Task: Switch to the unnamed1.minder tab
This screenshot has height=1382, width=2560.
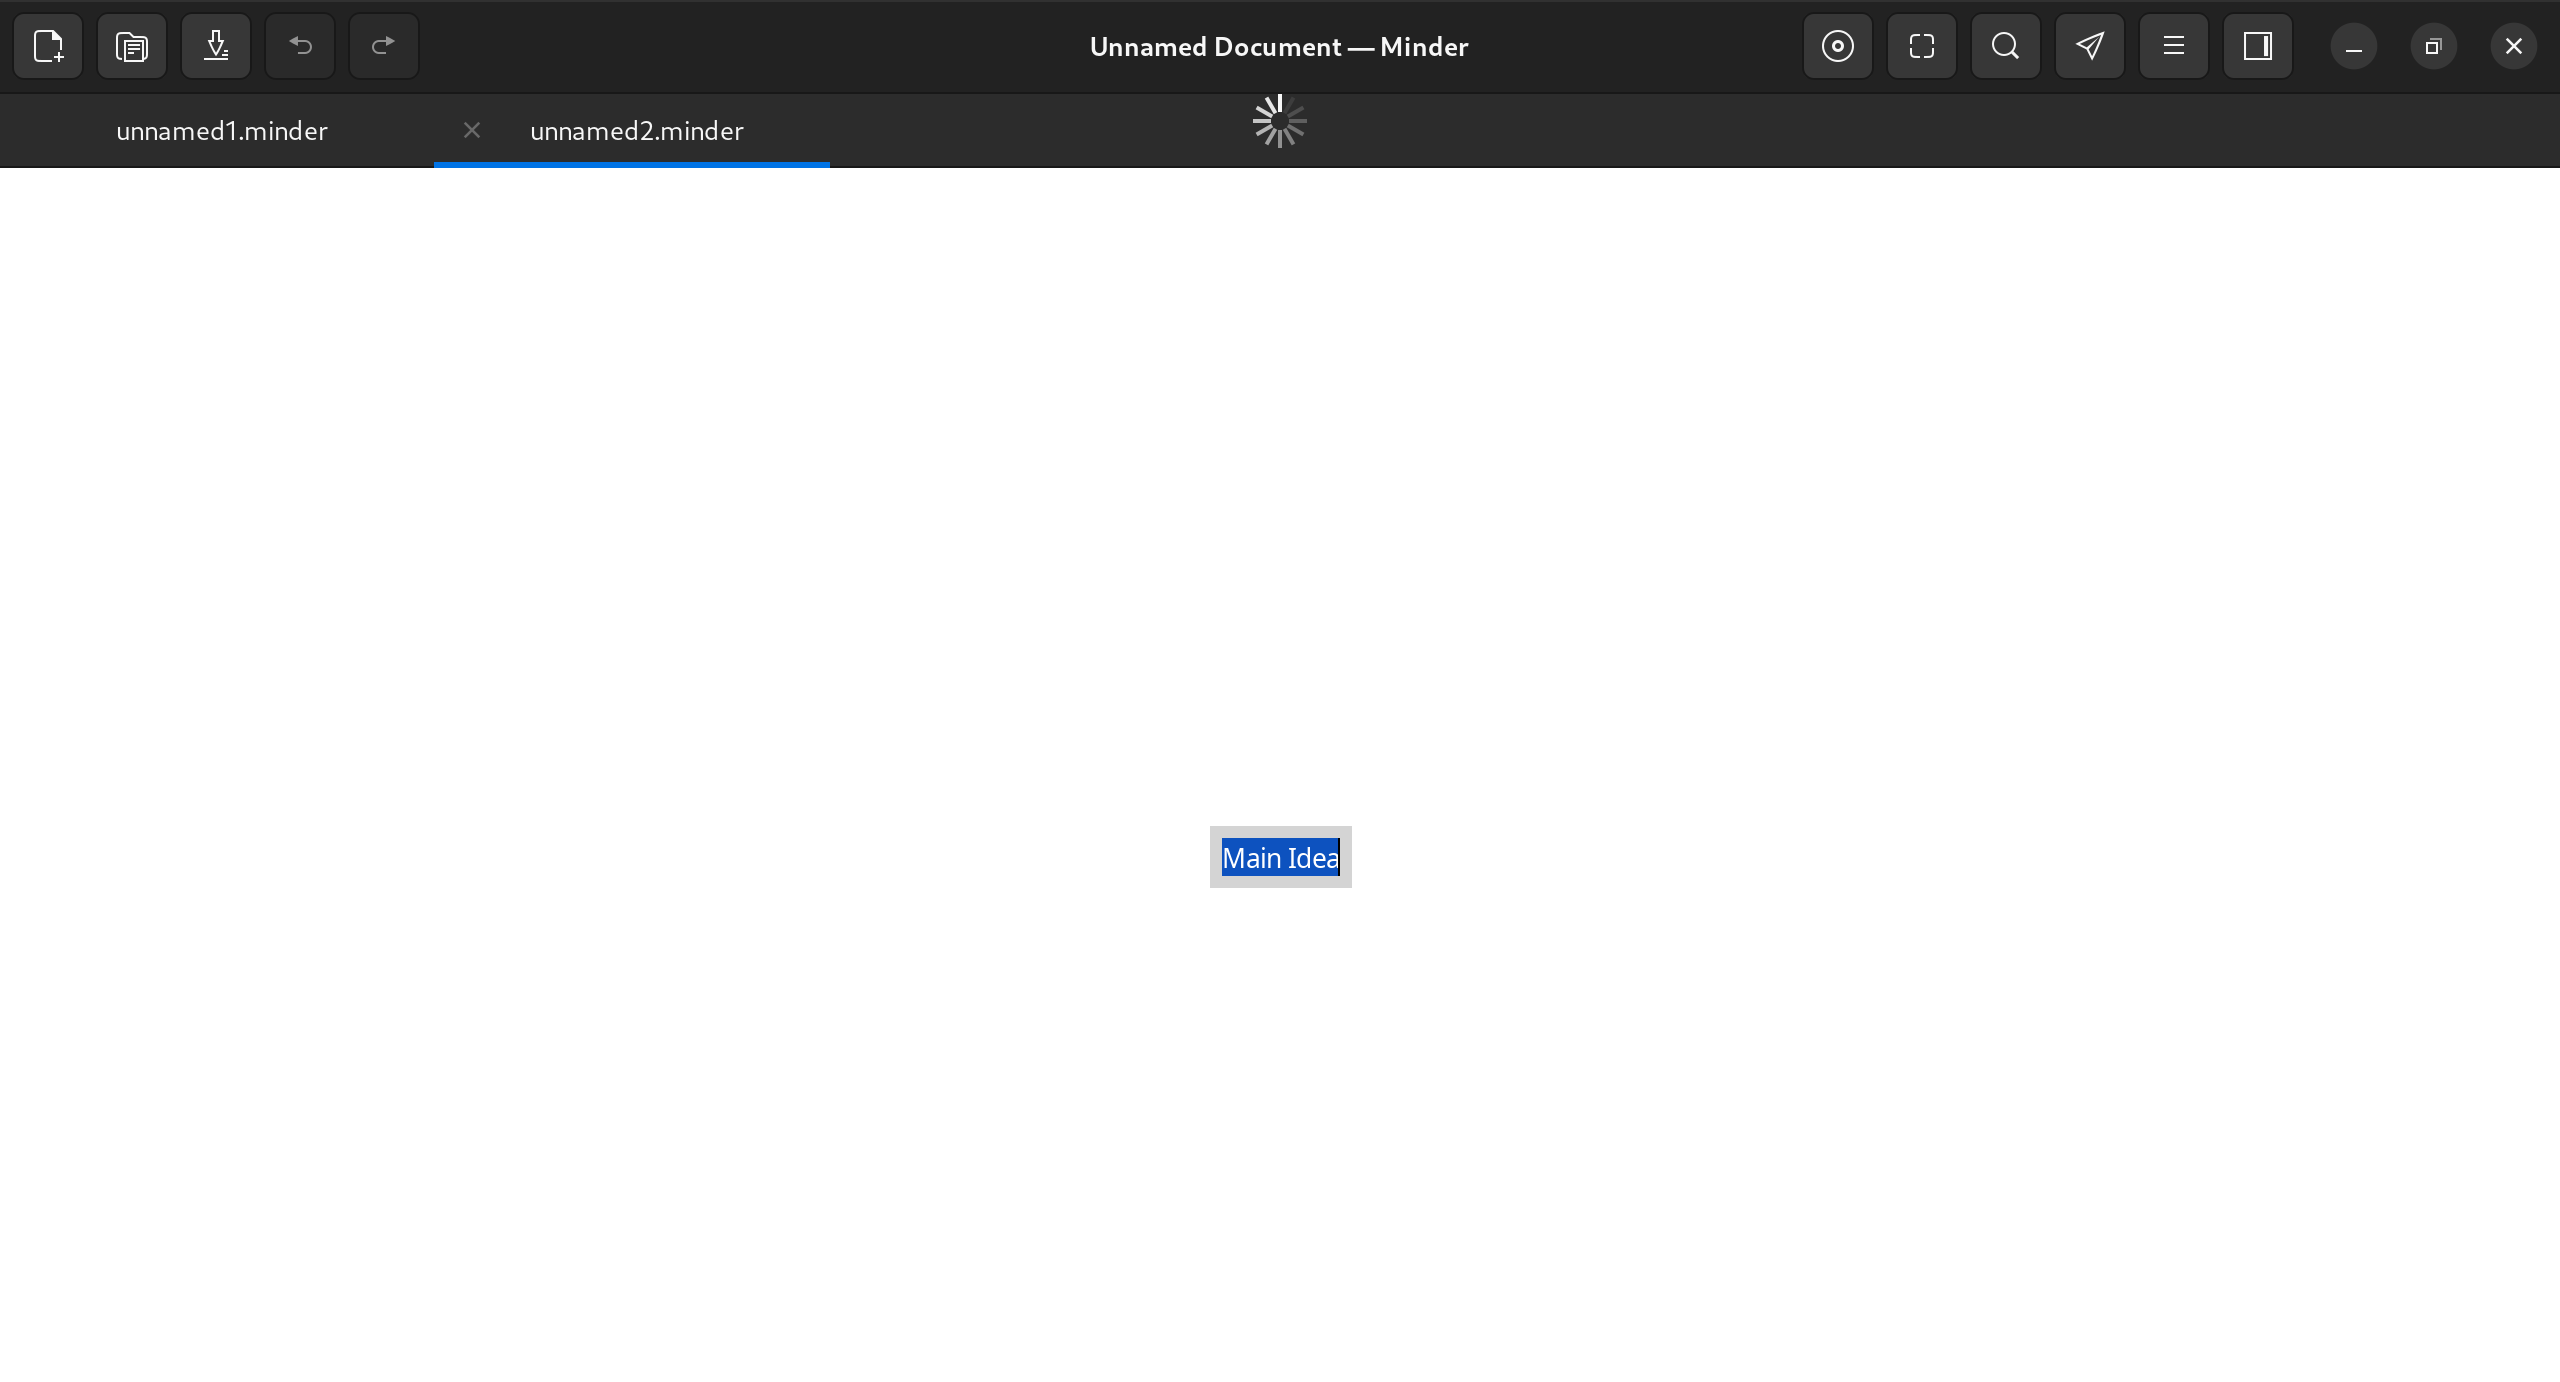Action: (x=222, y=130)
